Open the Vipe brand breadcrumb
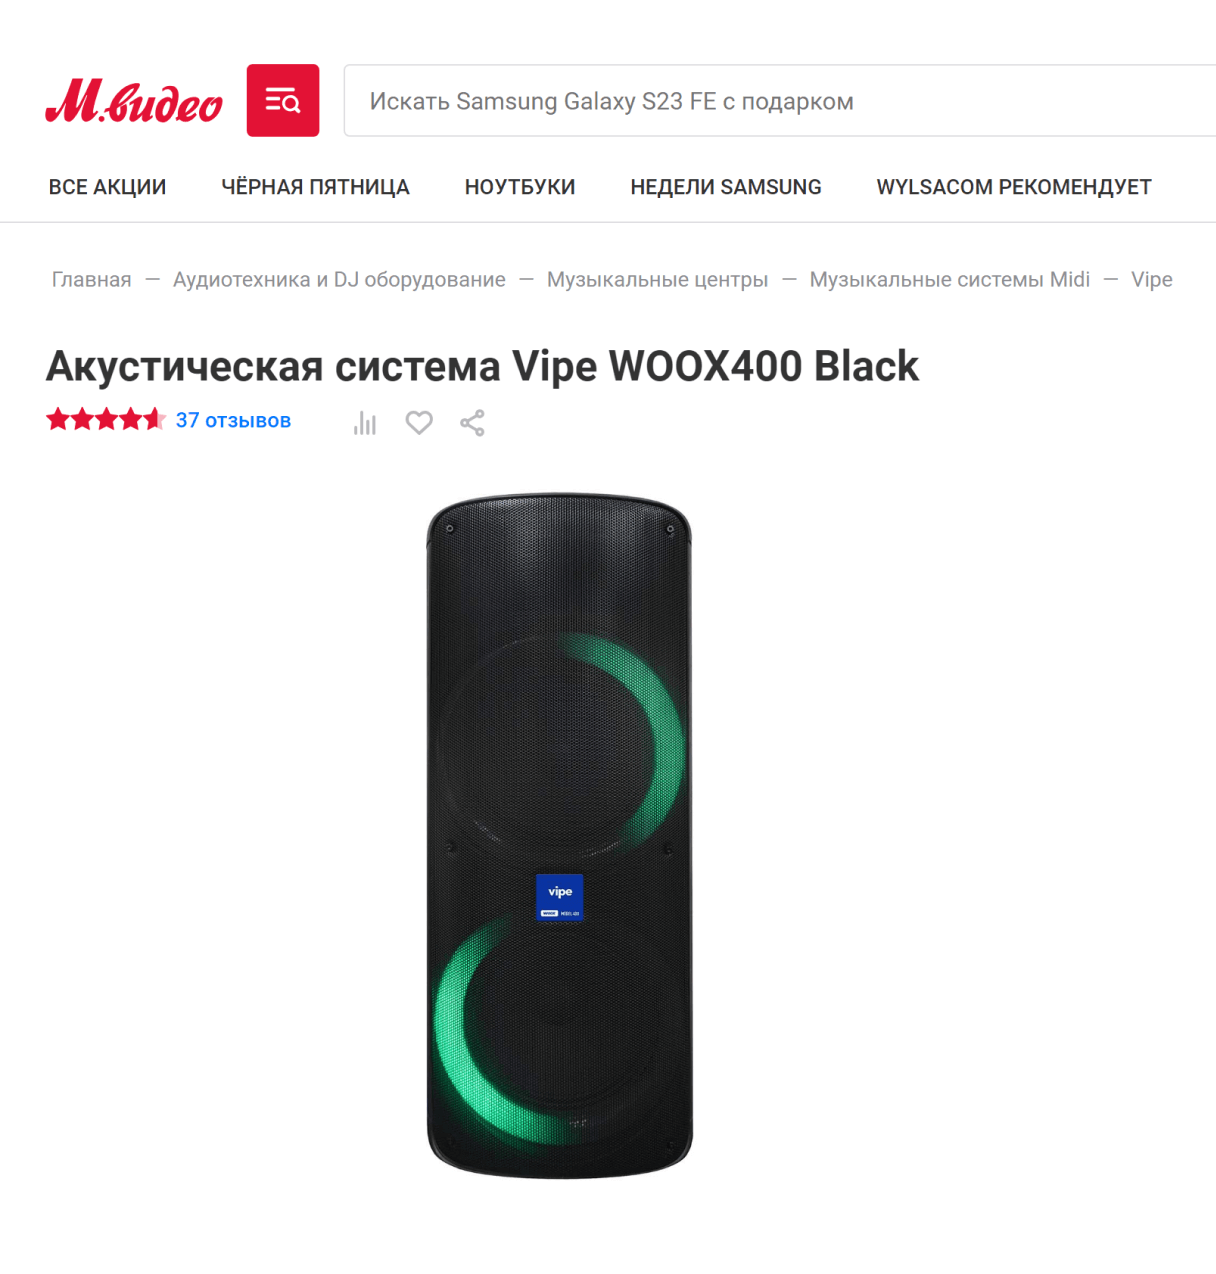 pyautogui.click(x=1152, y=280)
